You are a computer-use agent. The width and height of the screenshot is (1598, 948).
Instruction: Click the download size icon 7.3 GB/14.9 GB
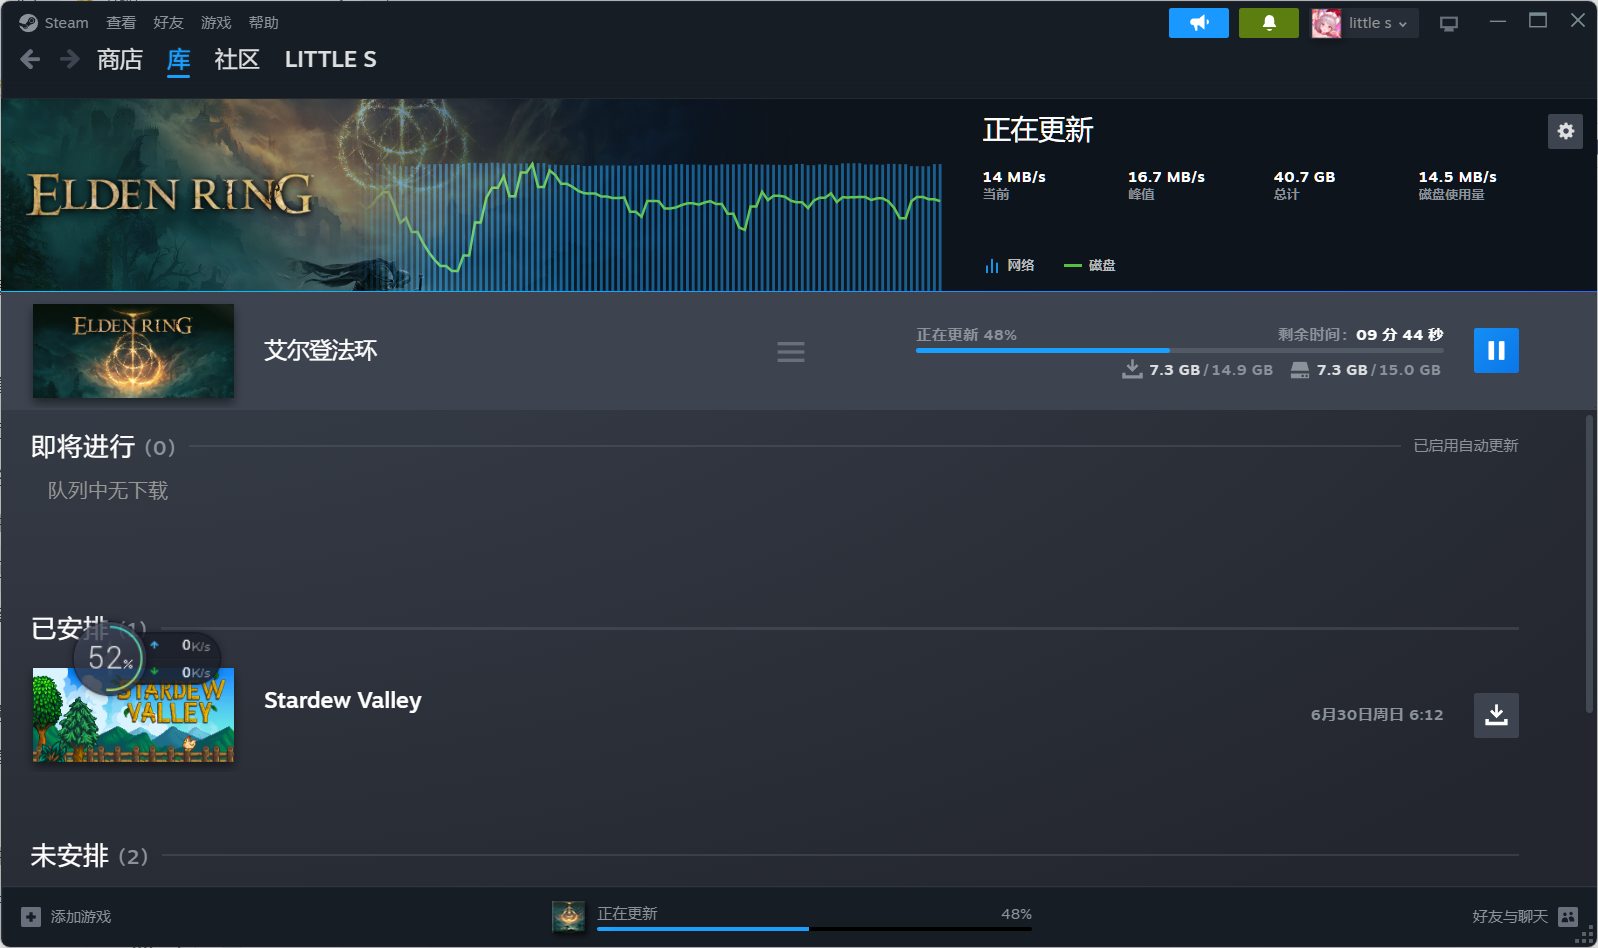1132,369
